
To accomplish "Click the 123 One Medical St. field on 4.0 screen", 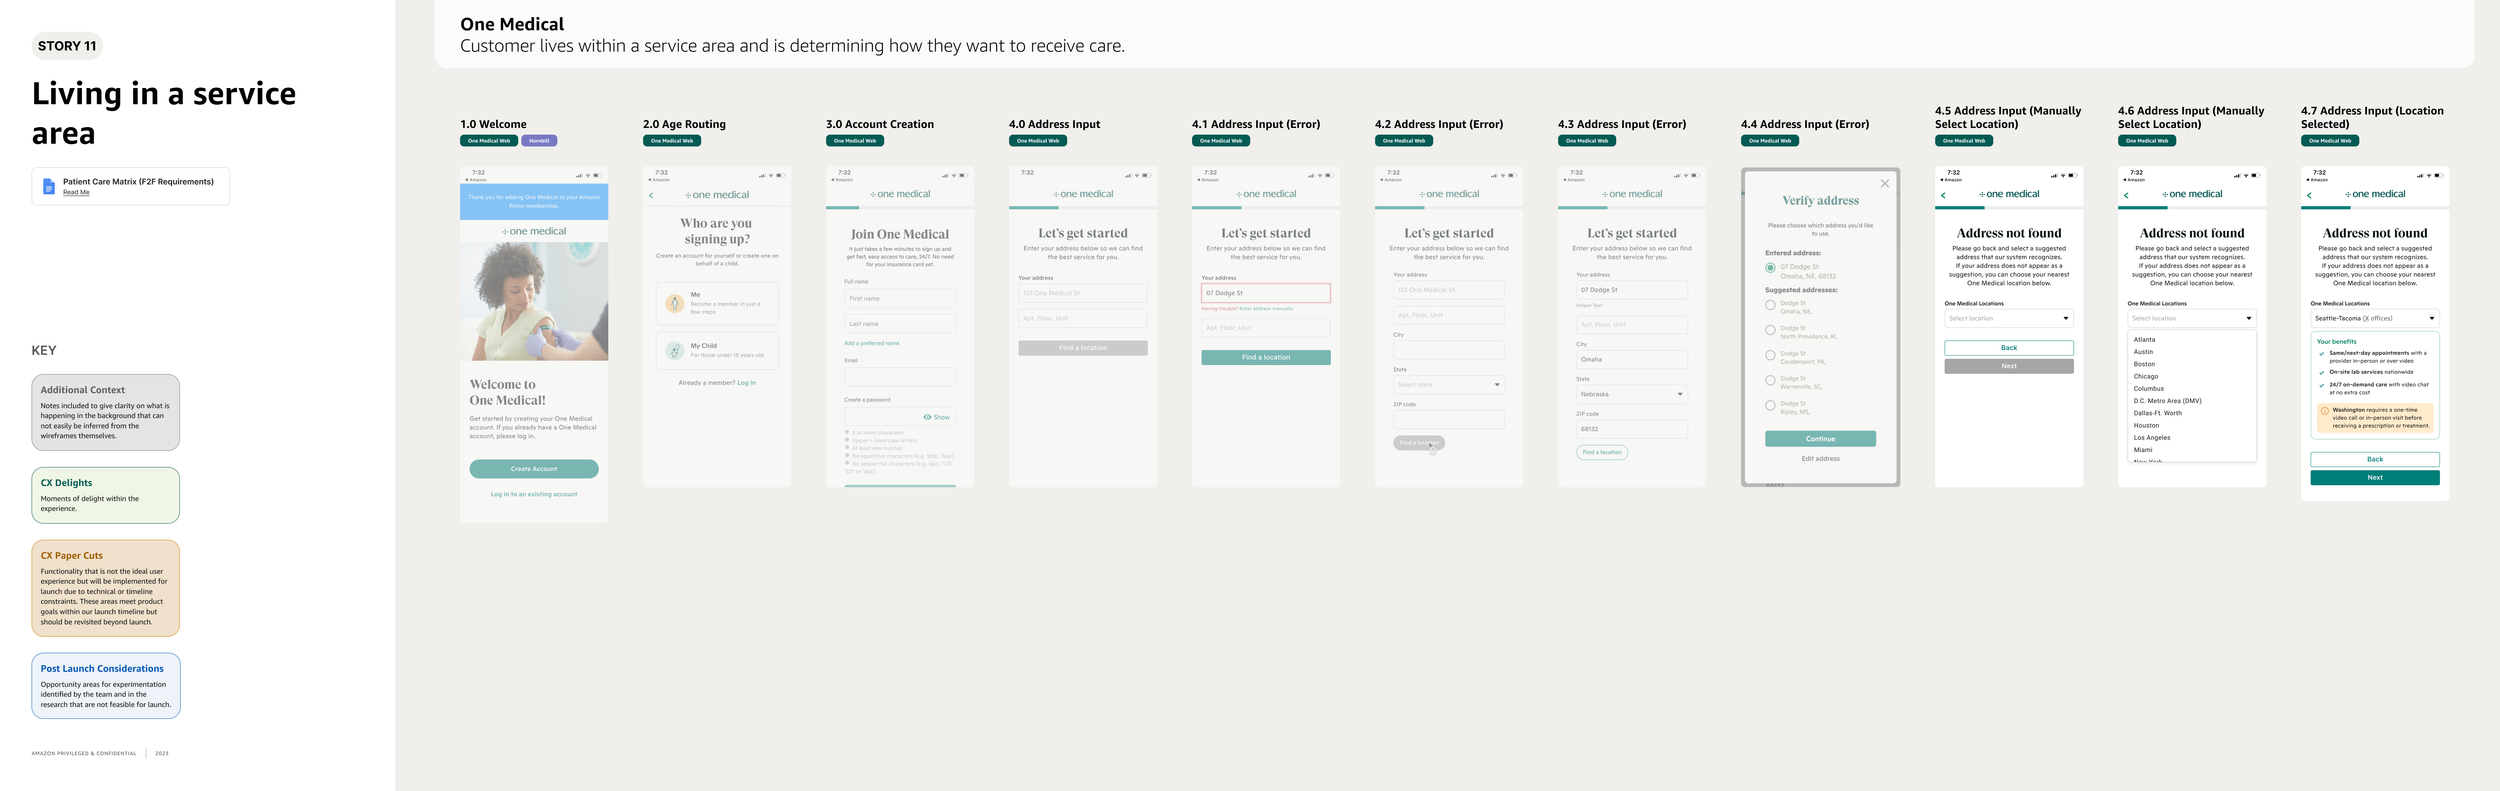I will click(1083, 293).
